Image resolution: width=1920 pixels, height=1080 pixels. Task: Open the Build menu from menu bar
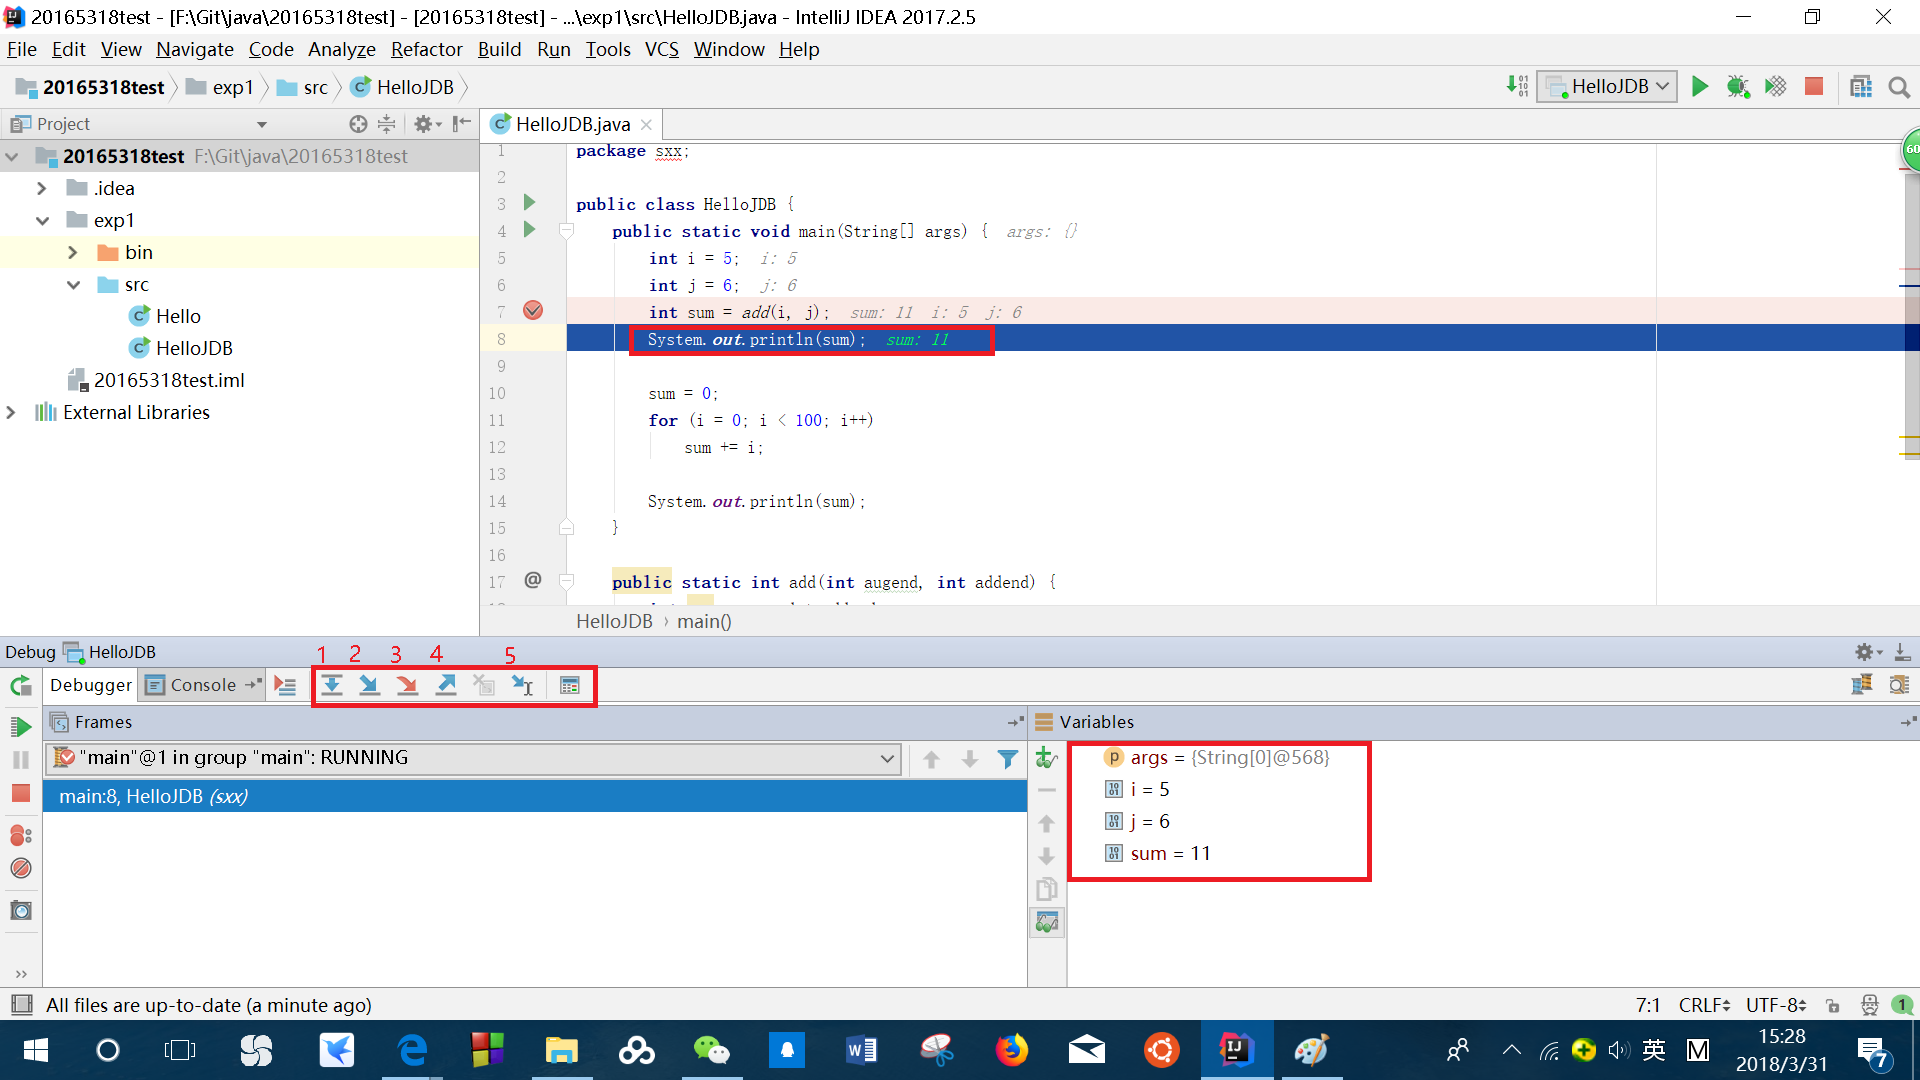click(x=500, y=49)
